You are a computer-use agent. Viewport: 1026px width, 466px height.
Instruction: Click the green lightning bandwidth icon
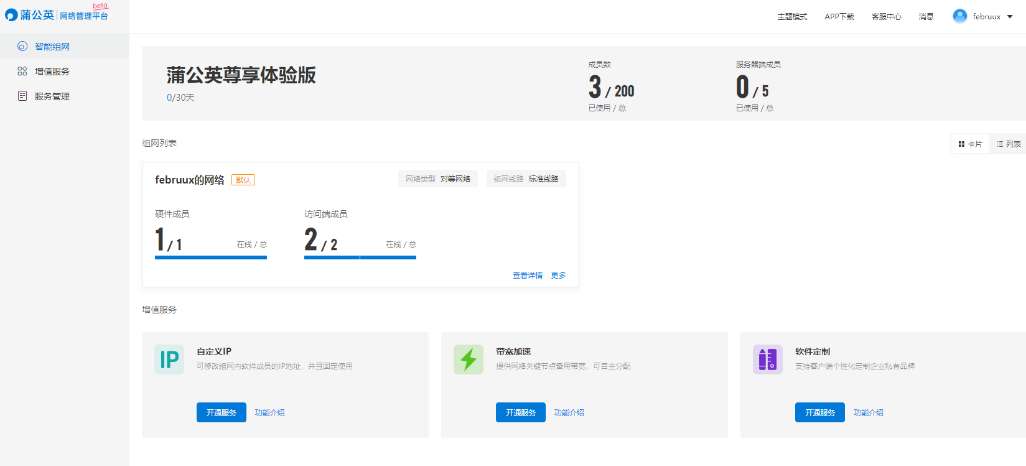[x=469, y=359]
